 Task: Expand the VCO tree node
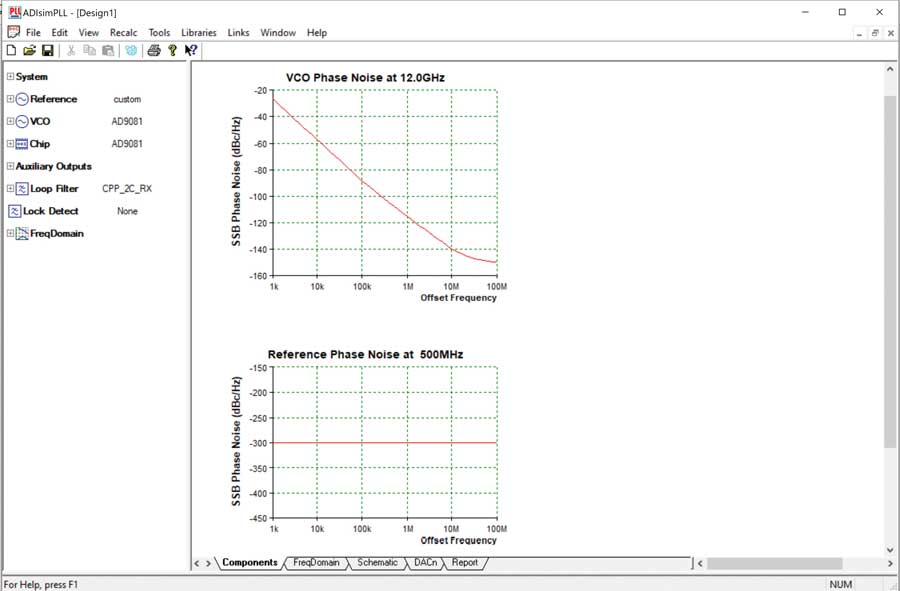pos(10,121)
